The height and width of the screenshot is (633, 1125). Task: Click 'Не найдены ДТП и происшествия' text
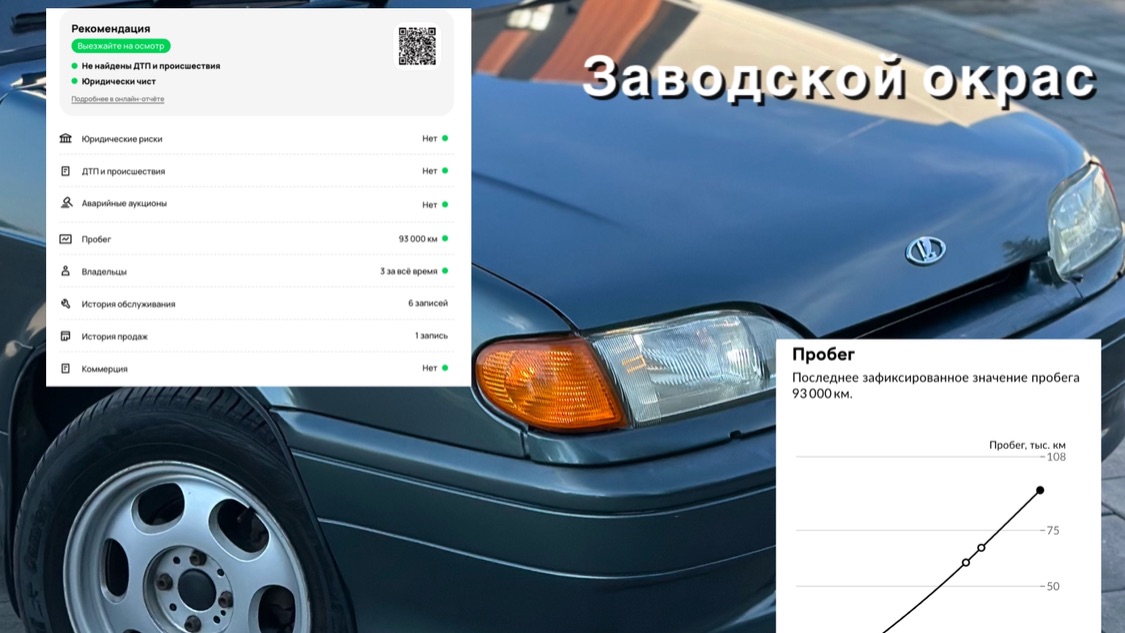point(151,66)
